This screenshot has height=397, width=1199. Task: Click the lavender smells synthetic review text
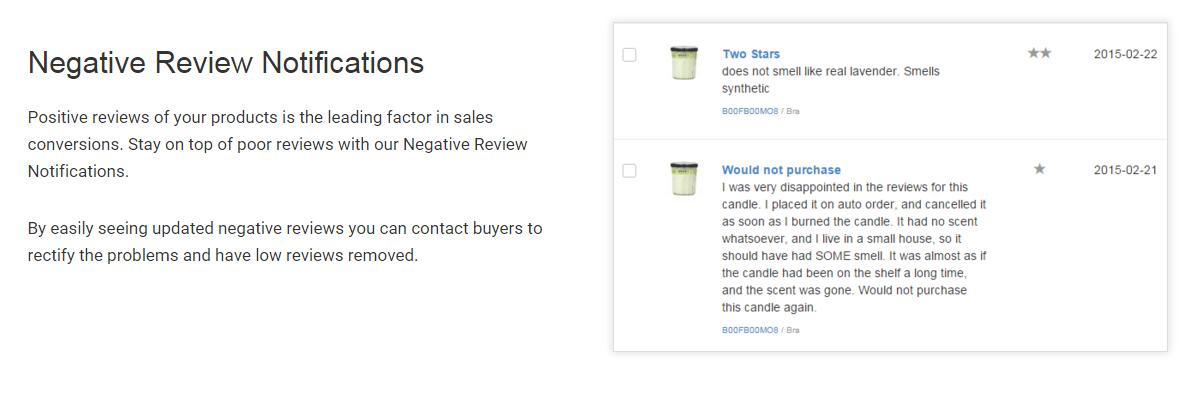click(831, 80)
